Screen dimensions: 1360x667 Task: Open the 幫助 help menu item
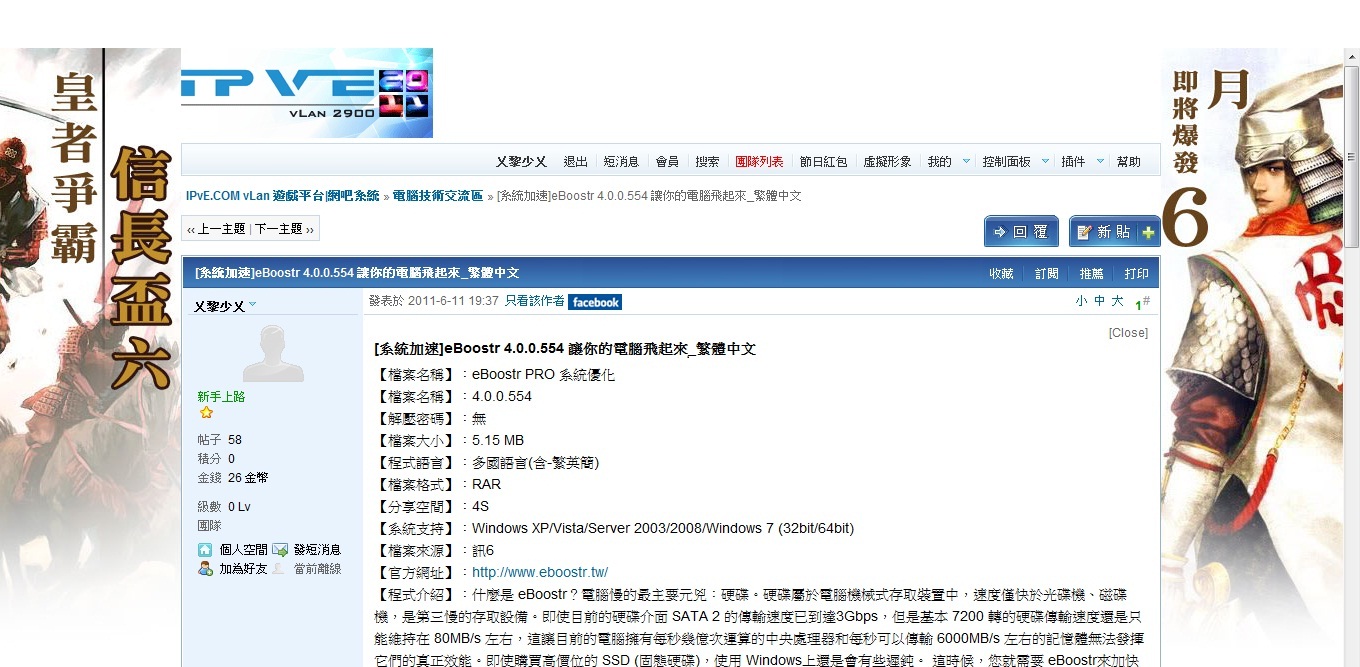1129,161
